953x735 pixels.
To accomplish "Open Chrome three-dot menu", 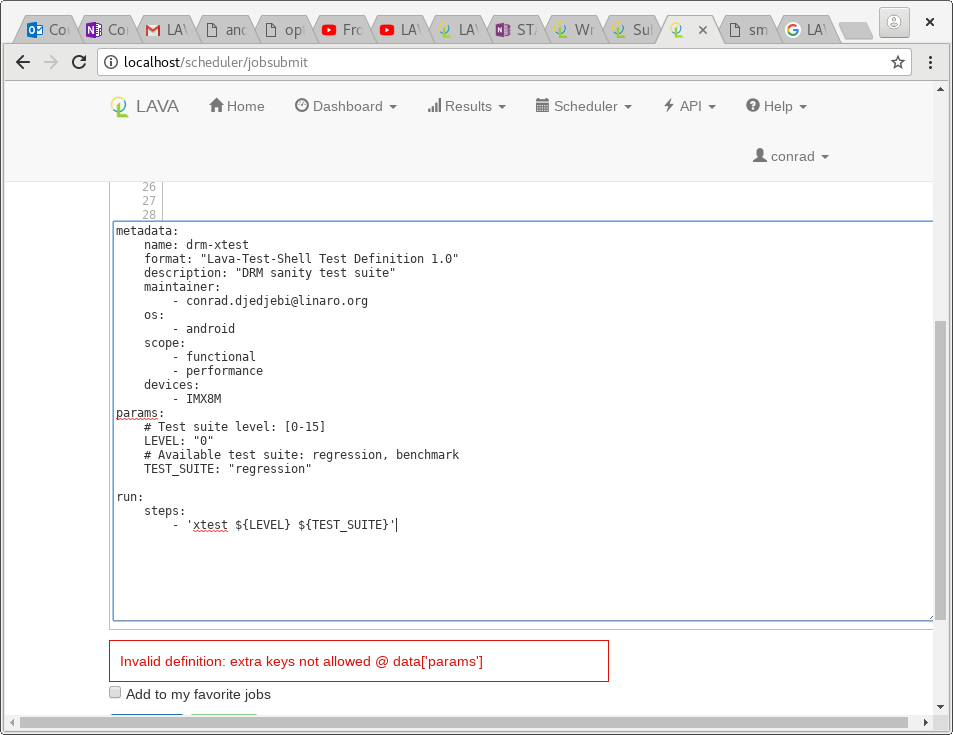I will click(931, 62).
